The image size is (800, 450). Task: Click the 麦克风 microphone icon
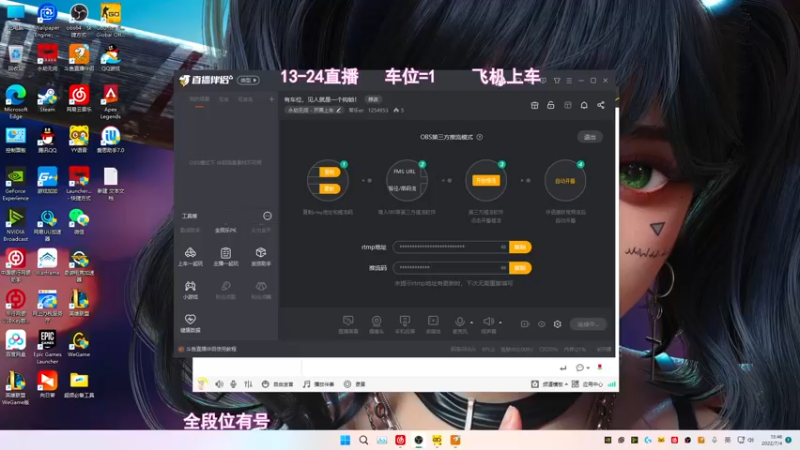459,321
